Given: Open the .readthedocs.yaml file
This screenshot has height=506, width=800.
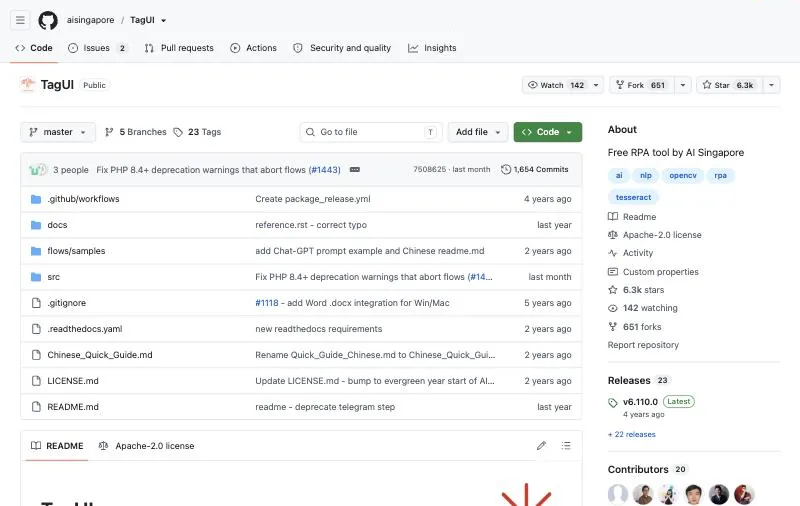Looking at the screenshot, I should click(x=85, y=329).
